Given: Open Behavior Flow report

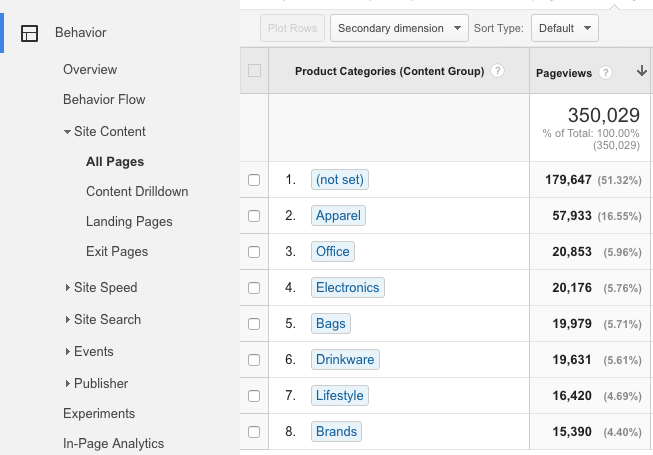Looking at the screenshot, I should (x=104, y=99).
